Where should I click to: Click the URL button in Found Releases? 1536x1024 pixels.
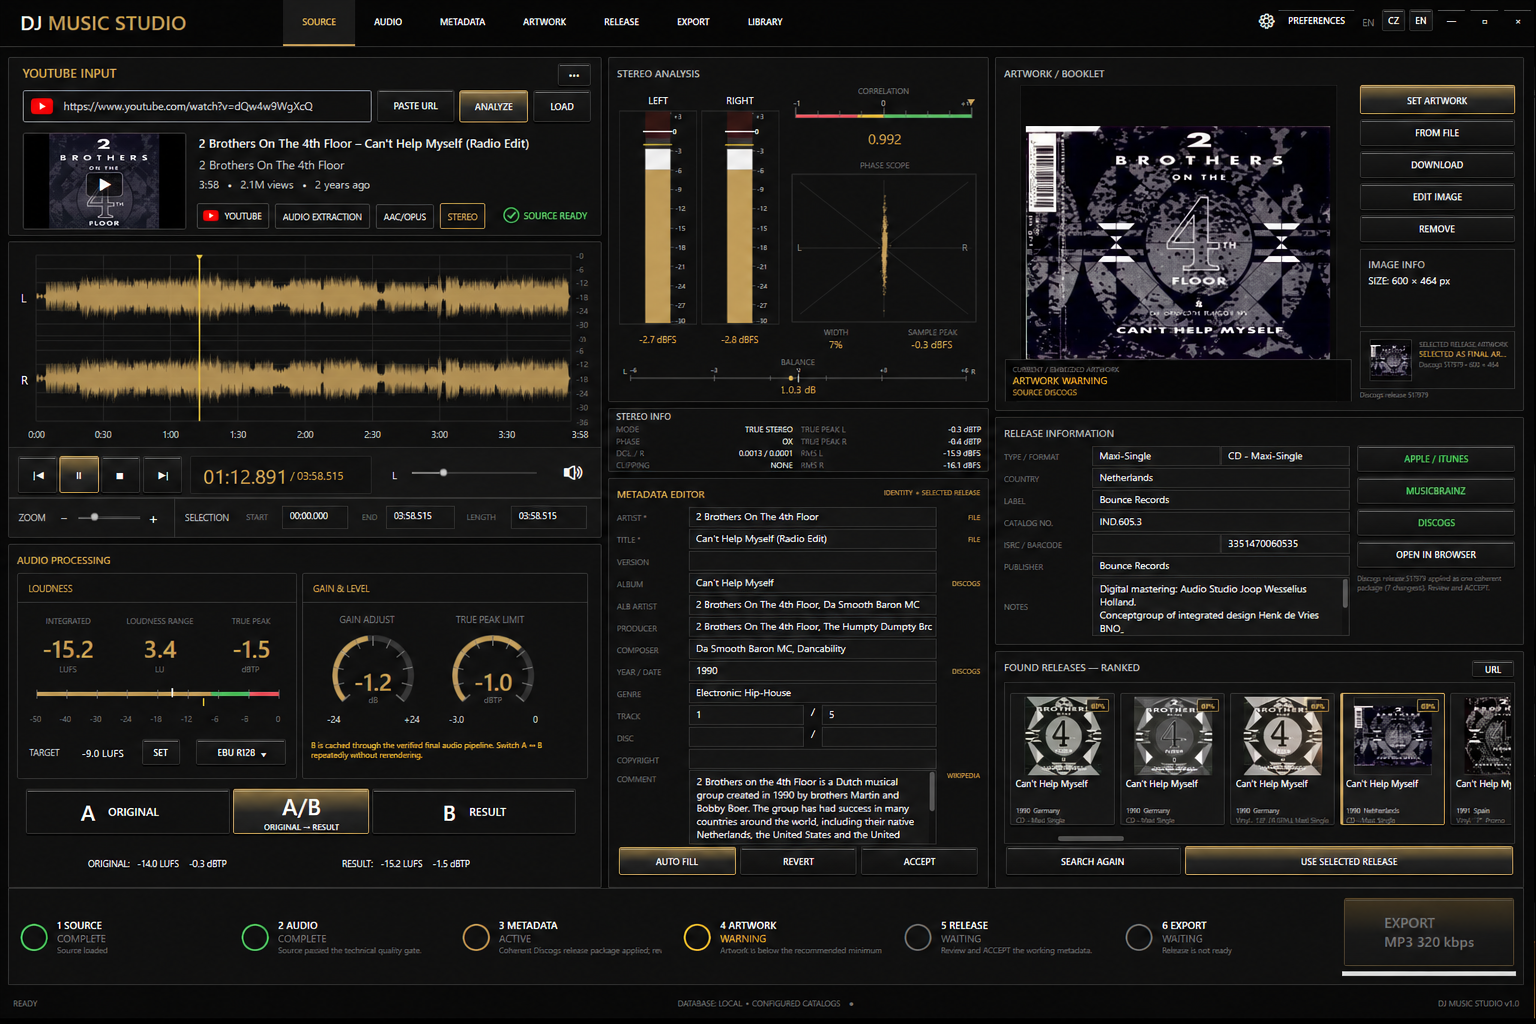pyautogui.click(x=1492, y=669)
